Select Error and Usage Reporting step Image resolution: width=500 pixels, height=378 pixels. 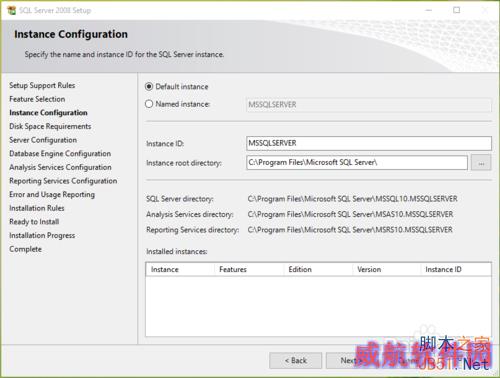click(x=52, y=194)
